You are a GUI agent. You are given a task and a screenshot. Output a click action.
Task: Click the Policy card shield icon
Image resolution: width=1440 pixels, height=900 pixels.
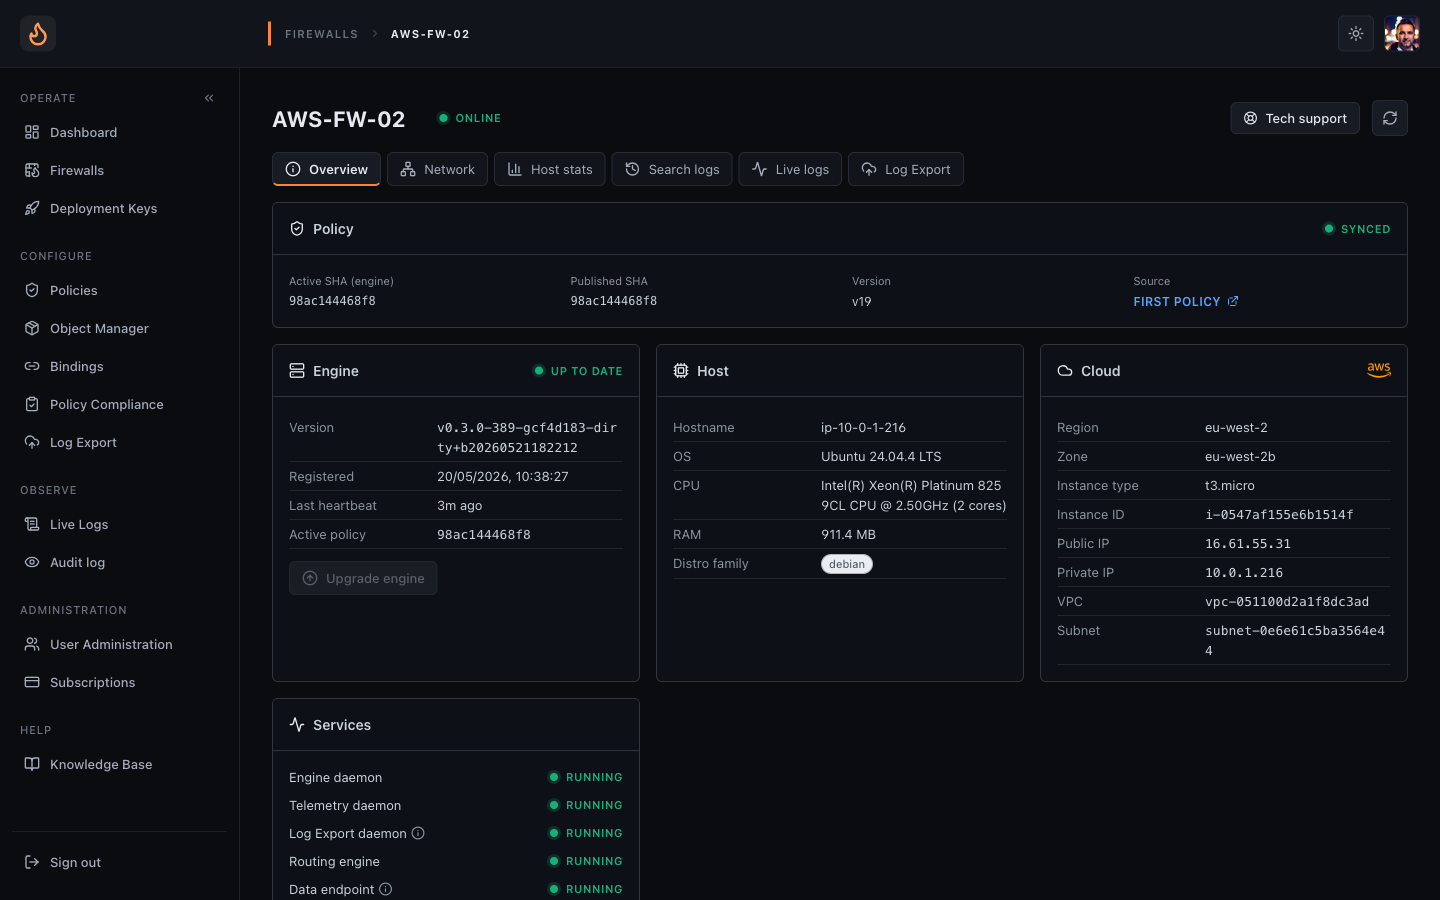[x=297, y=229]
